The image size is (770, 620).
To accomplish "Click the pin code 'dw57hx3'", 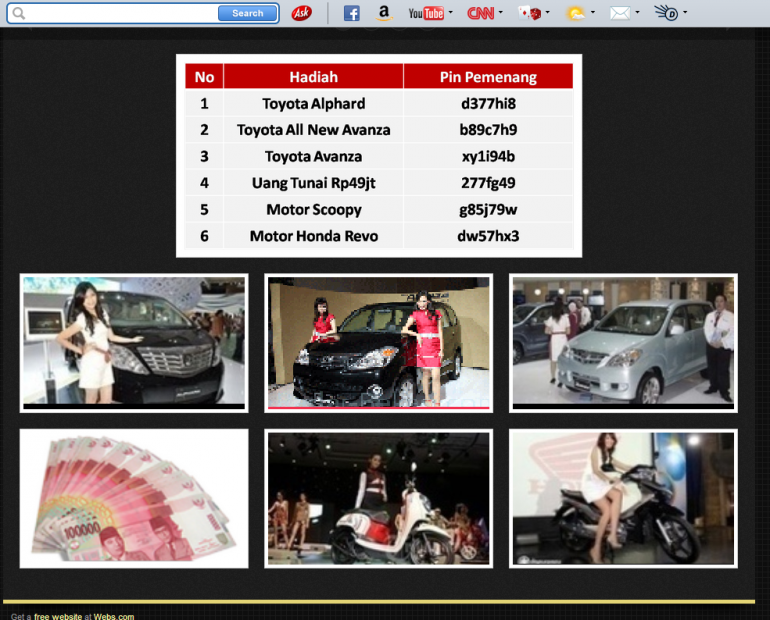I will click(488, 236).
